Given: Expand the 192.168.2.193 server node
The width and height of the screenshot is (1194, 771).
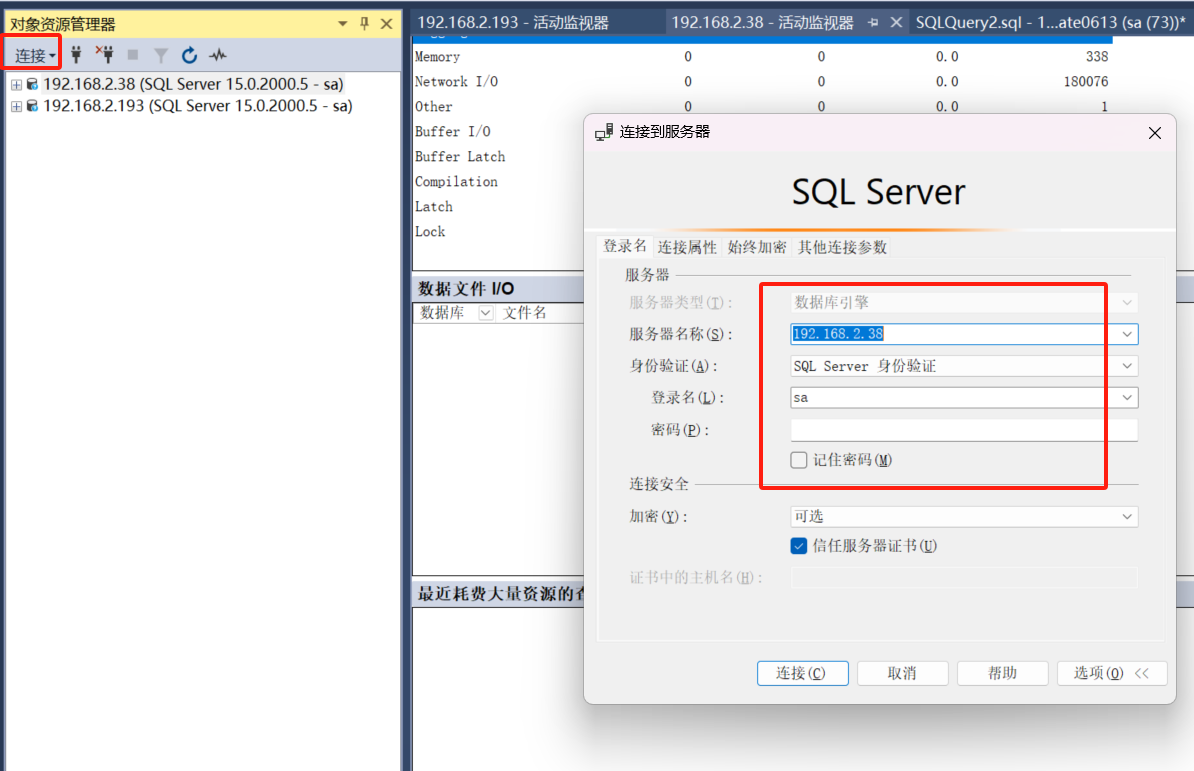Looking at the screenshot, I should click(x=16, y=107).
